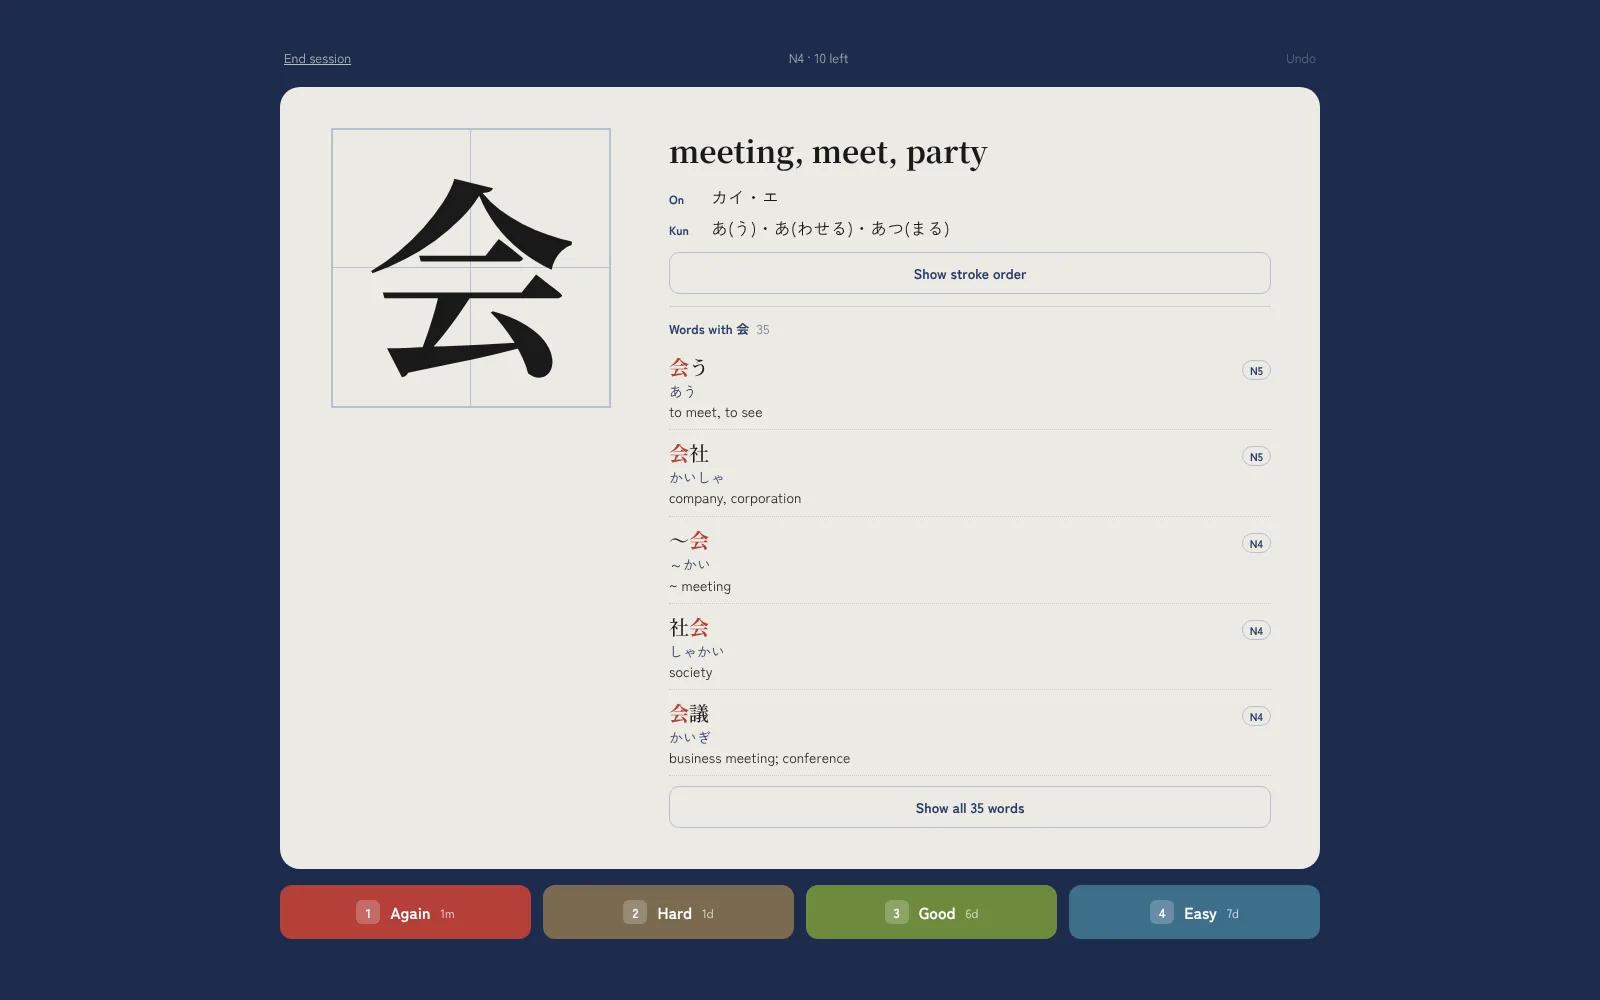Image resolution: width=1600 pixels, height=1000 pixels.
Task: Select the word 会う
Action: [688, 368]
